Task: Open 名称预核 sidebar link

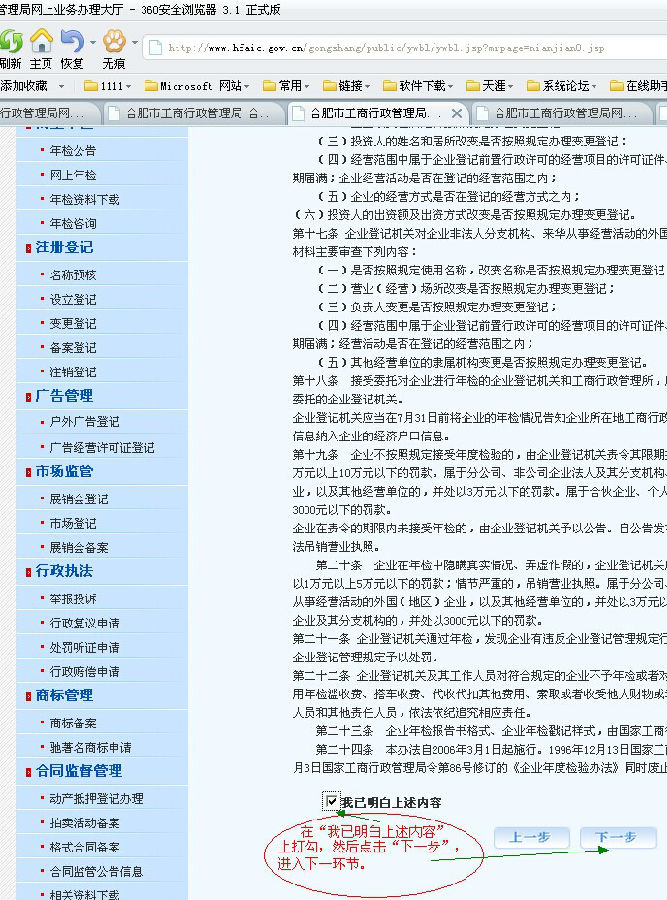Action: coord(73,275)
